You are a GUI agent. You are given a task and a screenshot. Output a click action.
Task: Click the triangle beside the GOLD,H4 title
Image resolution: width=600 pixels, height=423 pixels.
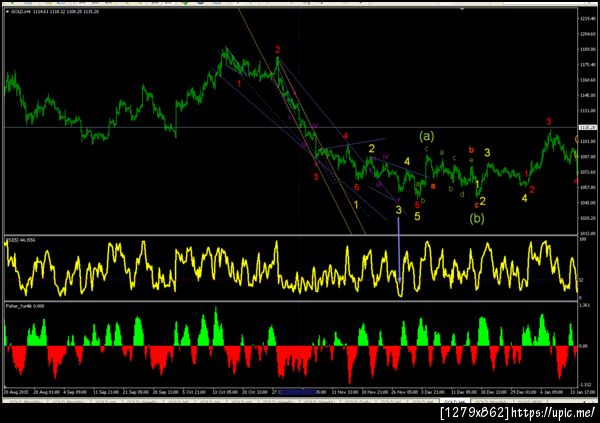(x=8, y=12)
